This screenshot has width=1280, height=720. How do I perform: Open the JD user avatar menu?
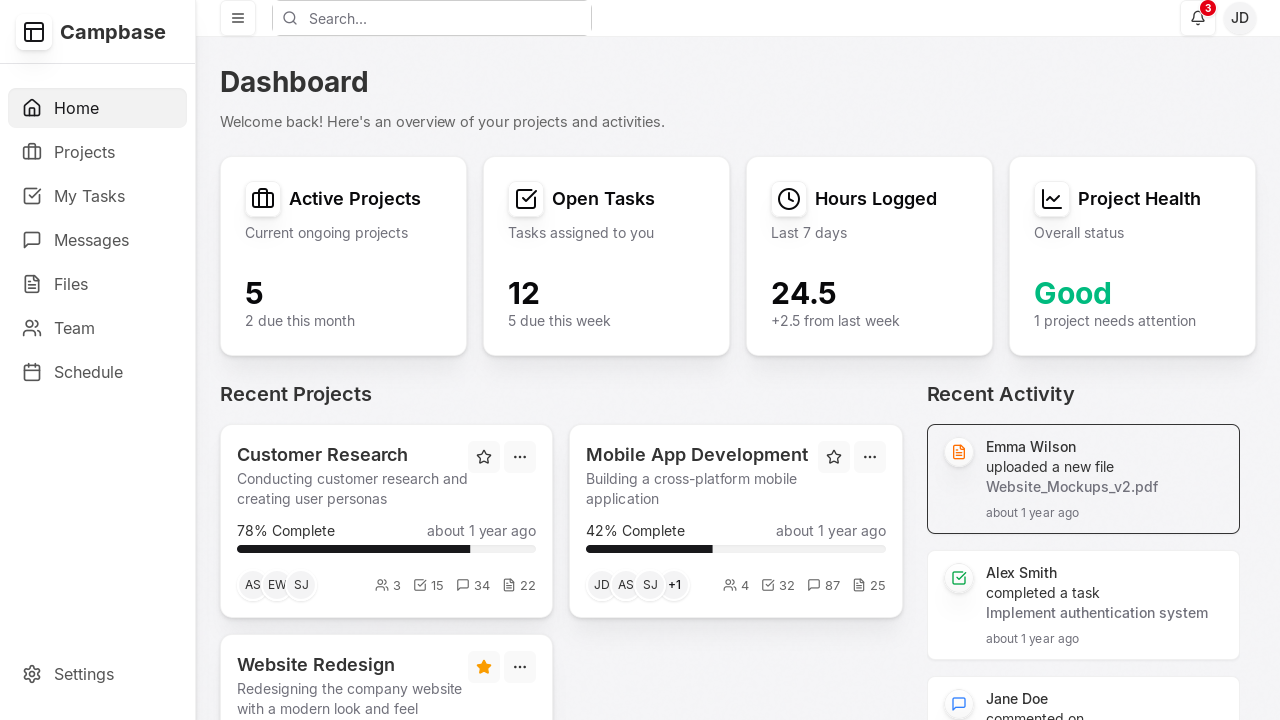pyautogui.click(x=1239, y=18)
